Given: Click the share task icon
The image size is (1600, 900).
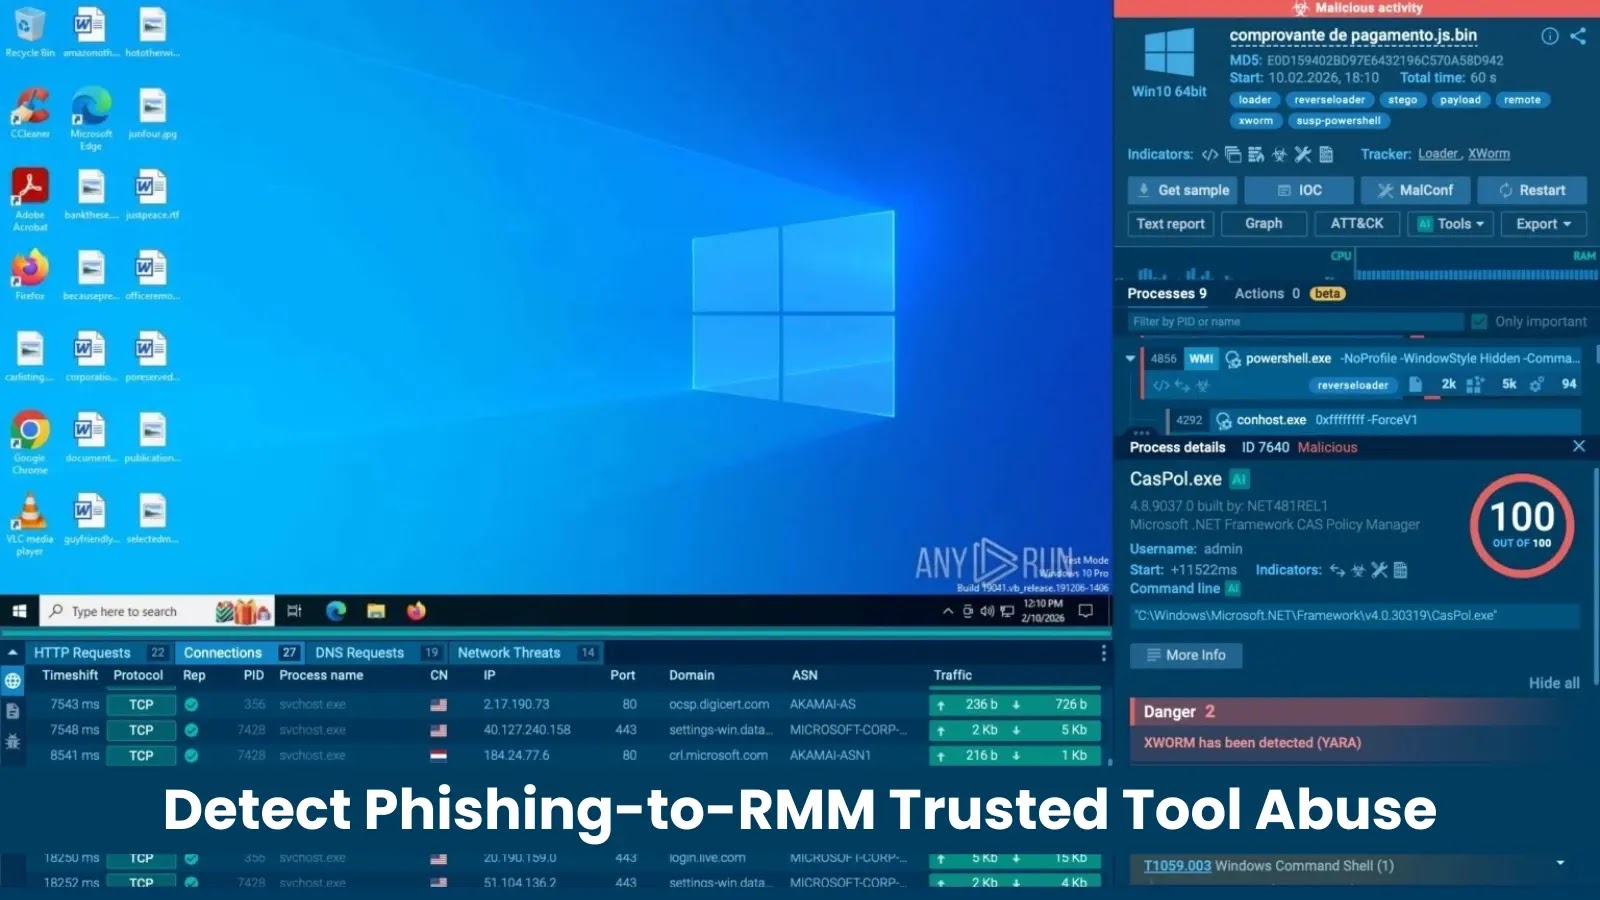Looking at the screenshot, I should (1578, 36).
